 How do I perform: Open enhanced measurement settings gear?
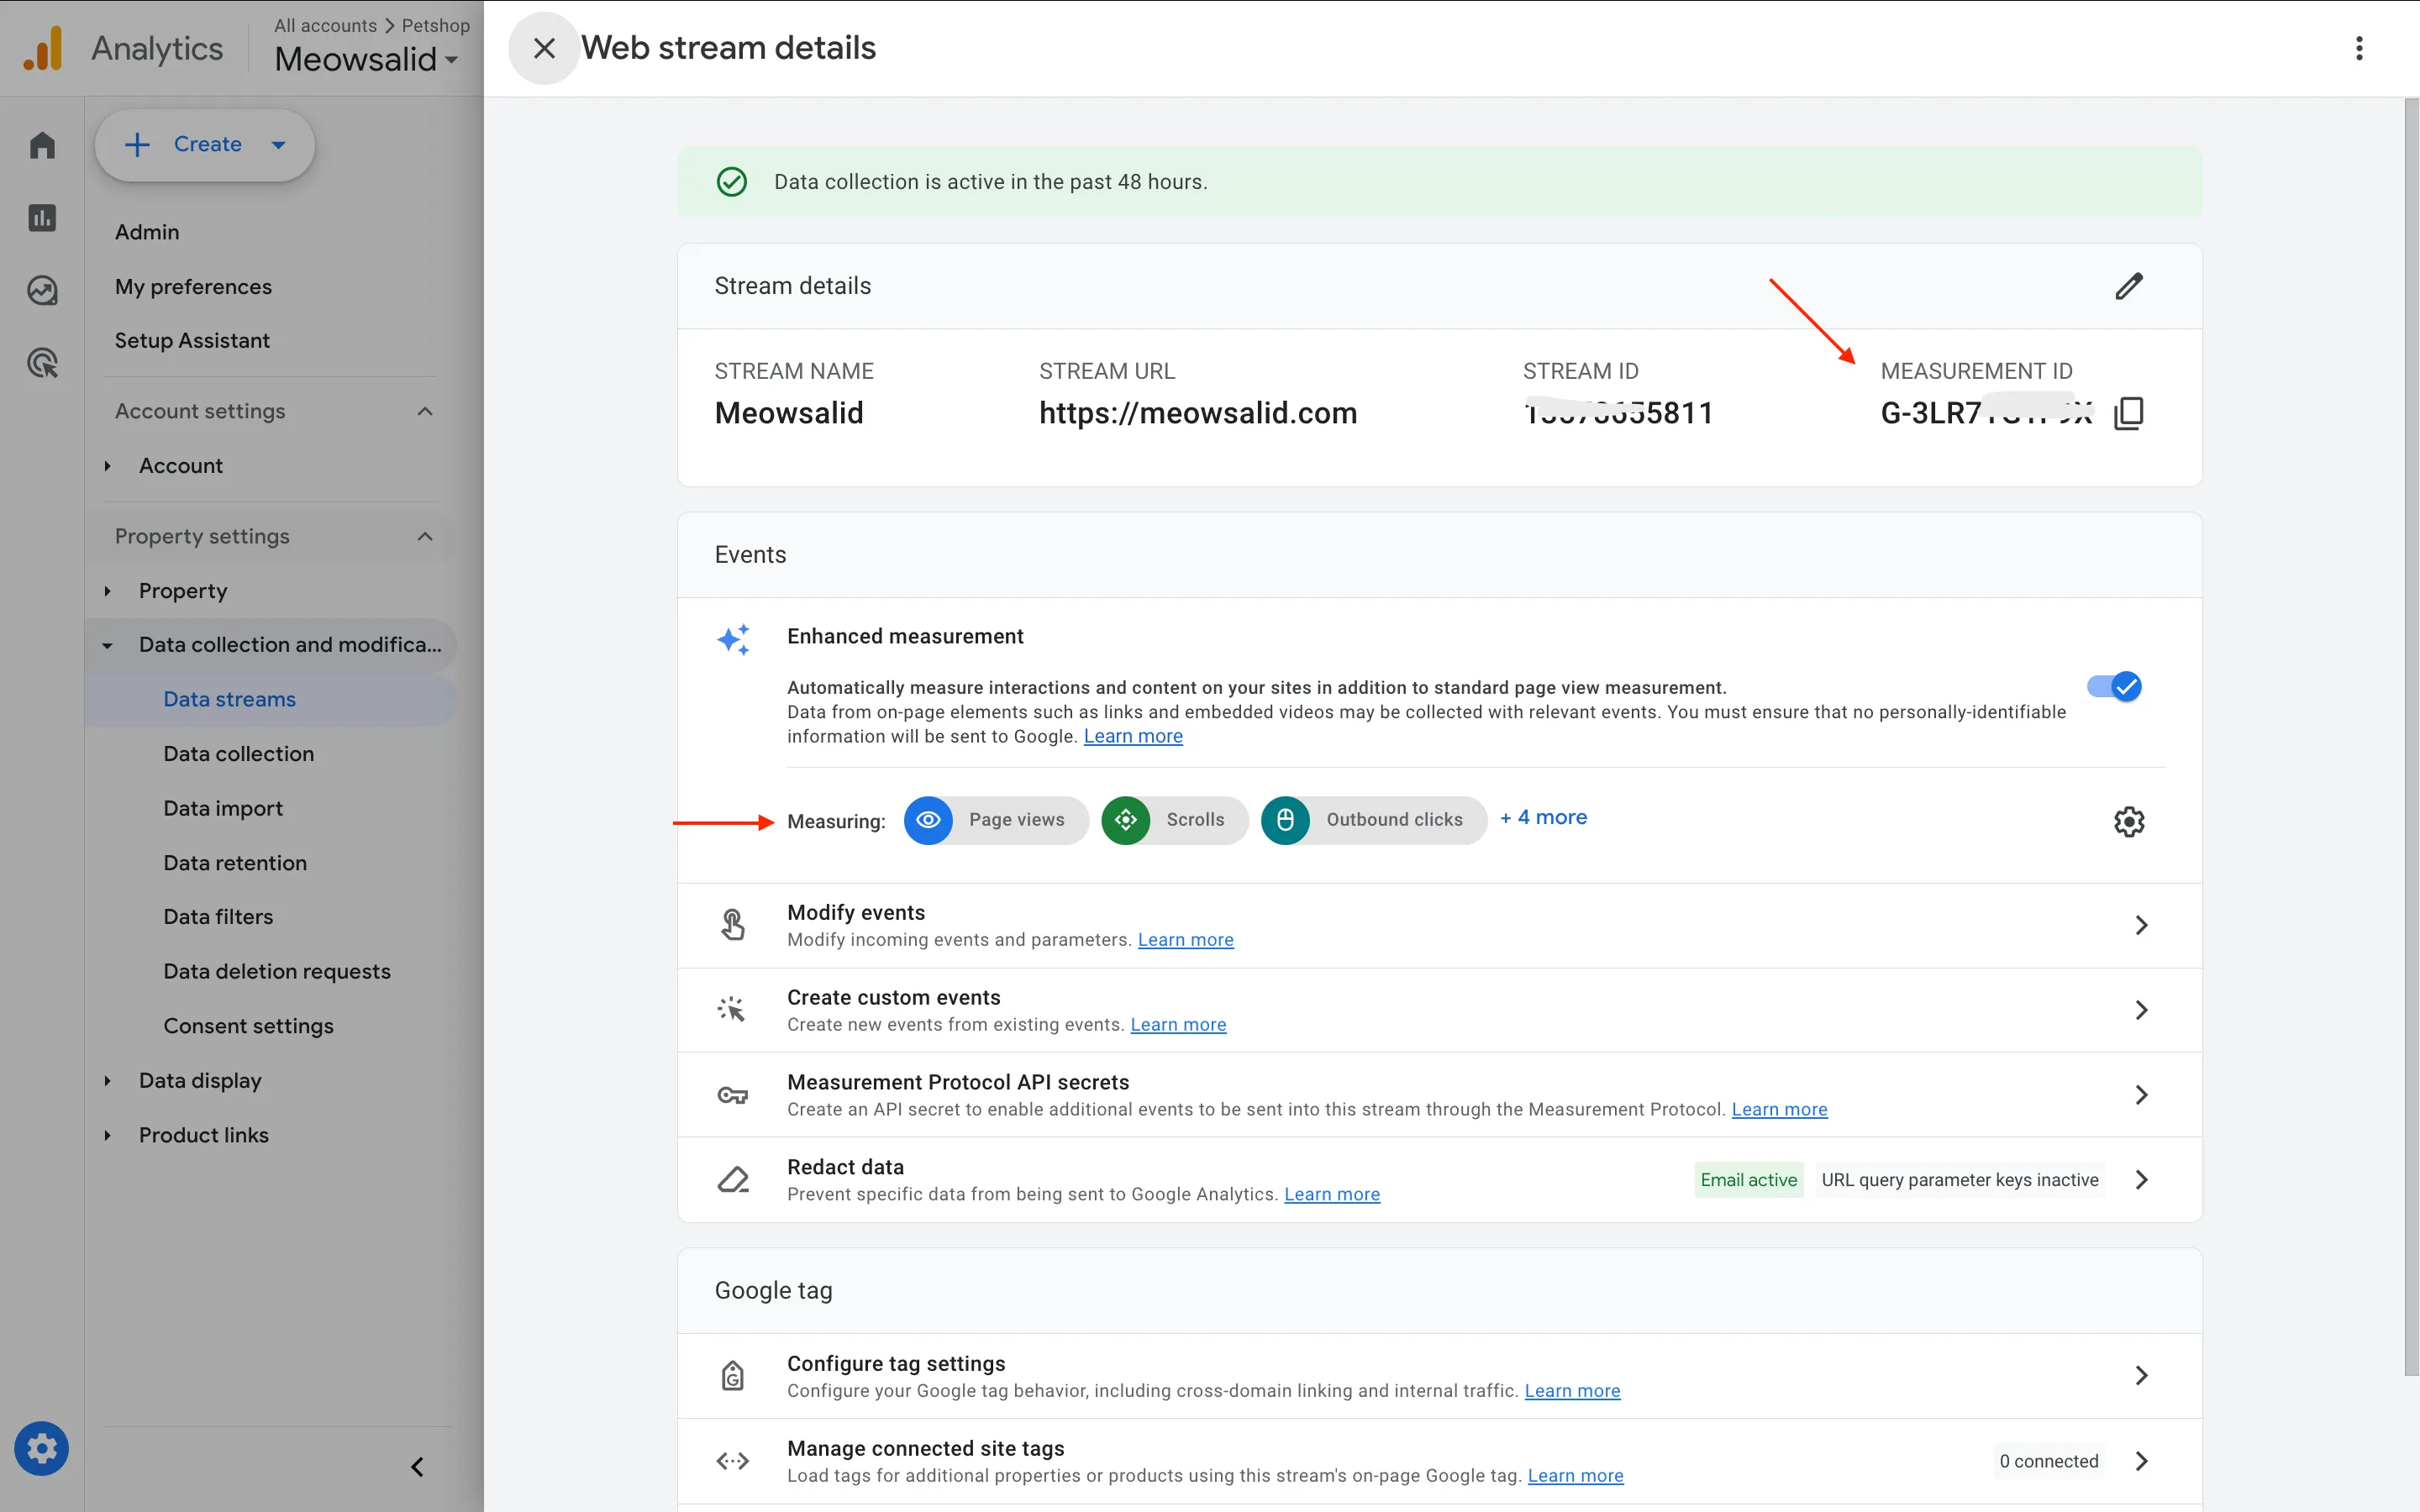tap(2129, 821)
